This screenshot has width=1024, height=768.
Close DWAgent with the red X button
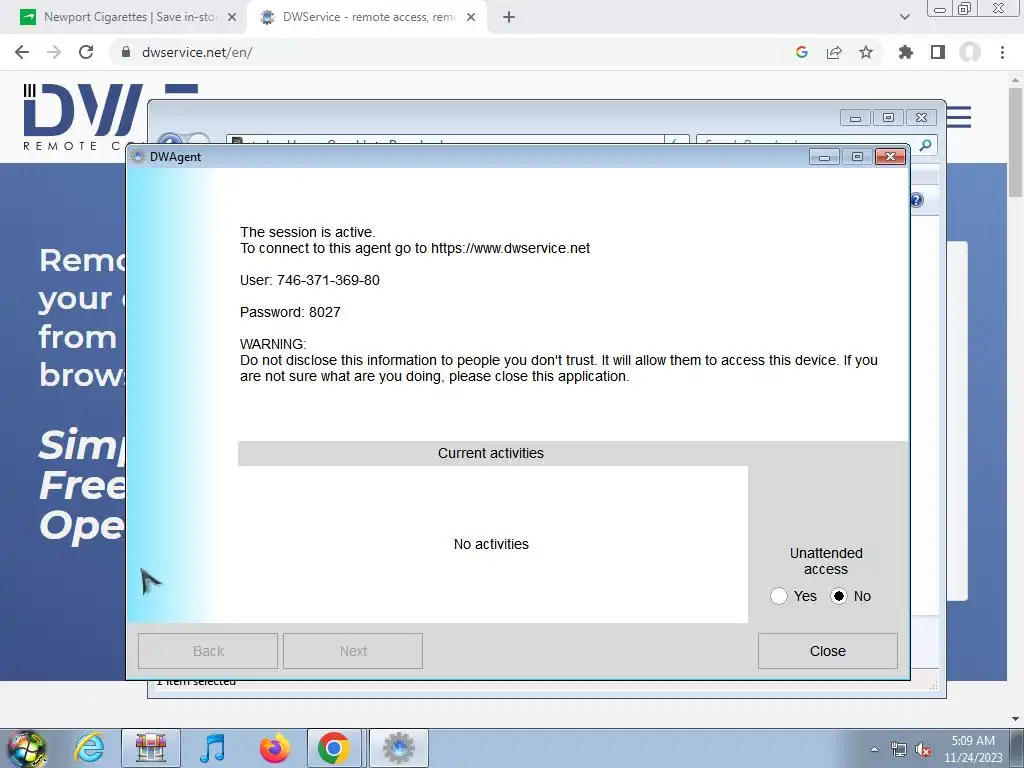coord(890,157)
